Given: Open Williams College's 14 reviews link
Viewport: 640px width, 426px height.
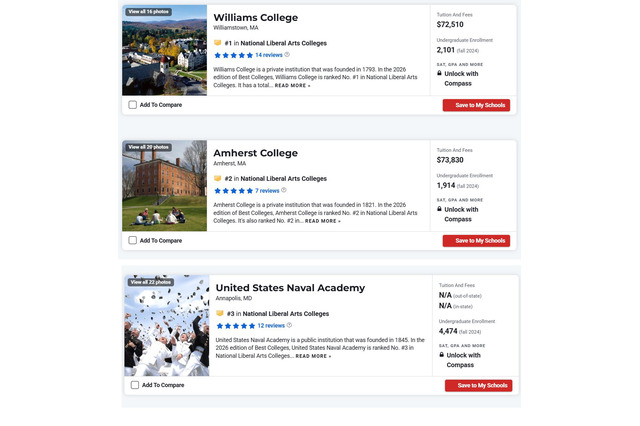Looking at the screenshot, I should click(x=268, y=55).
